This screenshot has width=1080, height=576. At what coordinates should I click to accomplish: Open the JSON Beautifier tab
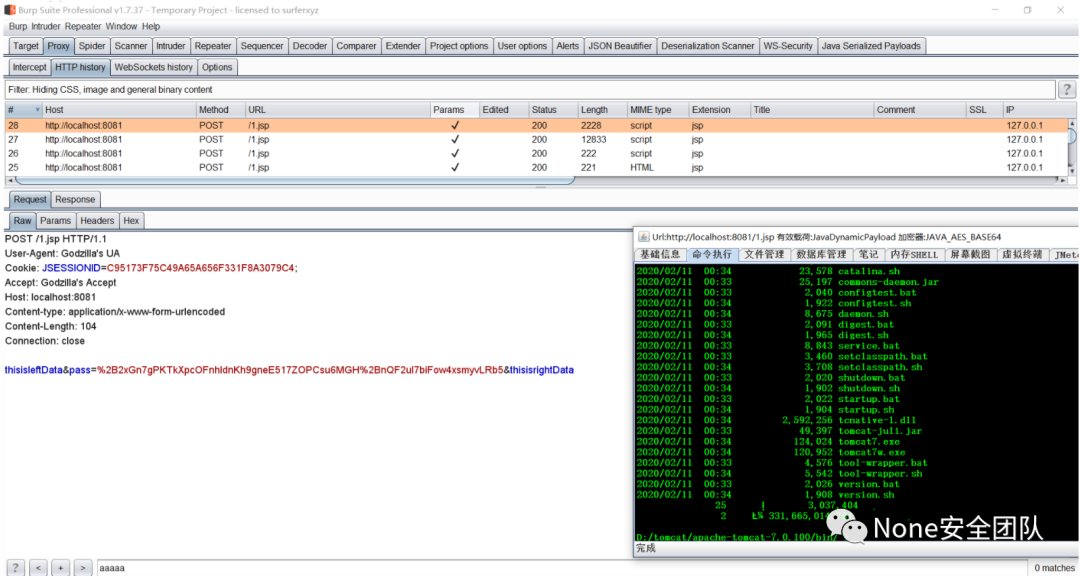pyautogui.click(x=620, y=46)
